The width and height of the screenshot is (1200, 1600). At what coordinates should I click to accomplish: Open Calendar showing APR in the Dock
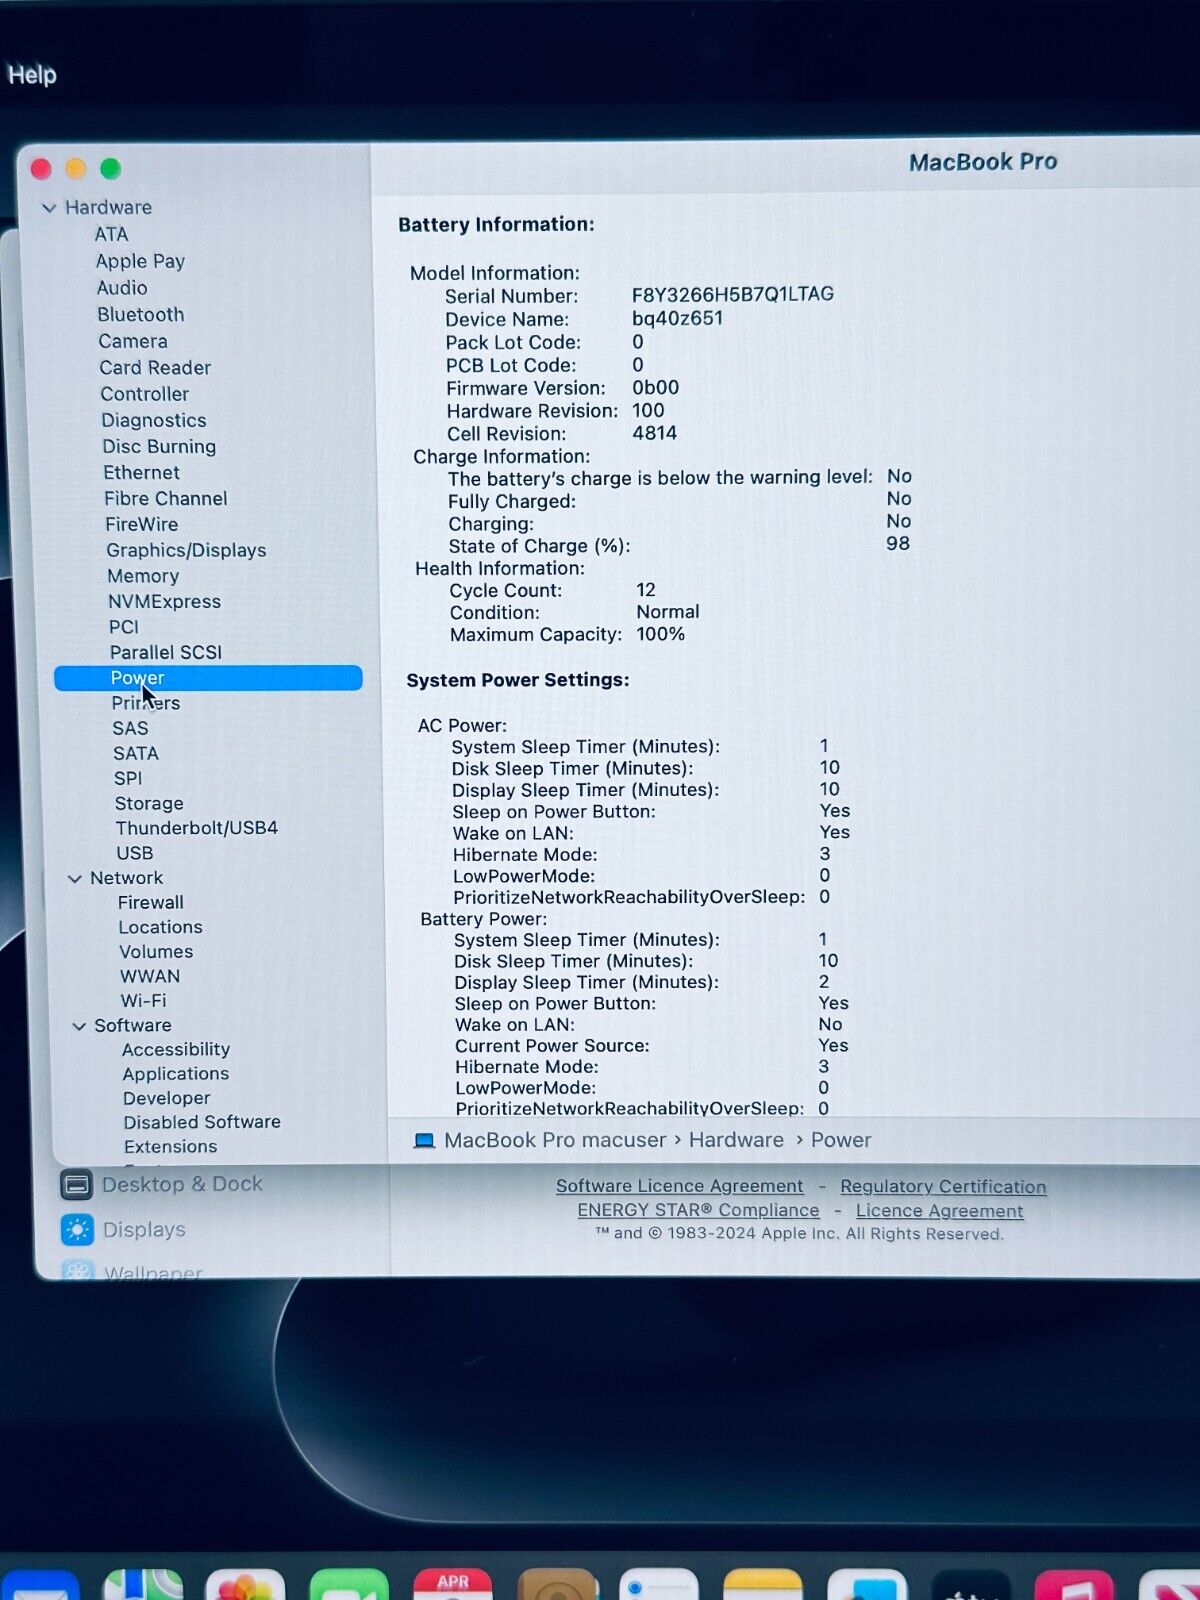452,1584
